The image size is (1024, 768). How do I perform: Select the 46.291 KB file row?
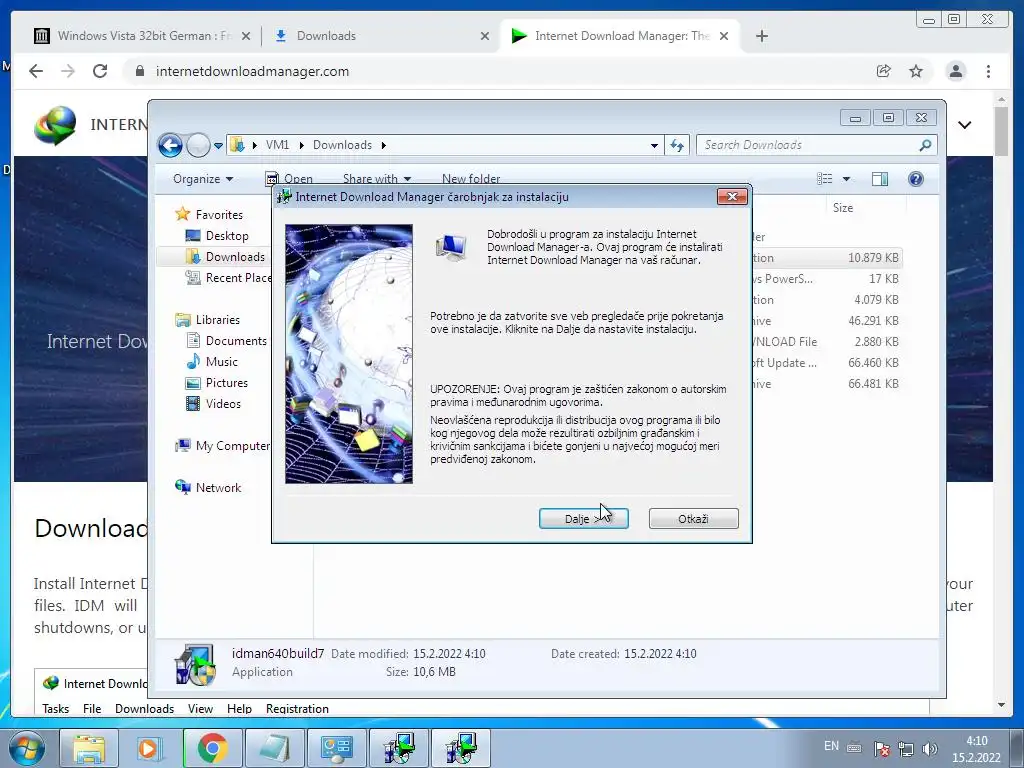827,321
